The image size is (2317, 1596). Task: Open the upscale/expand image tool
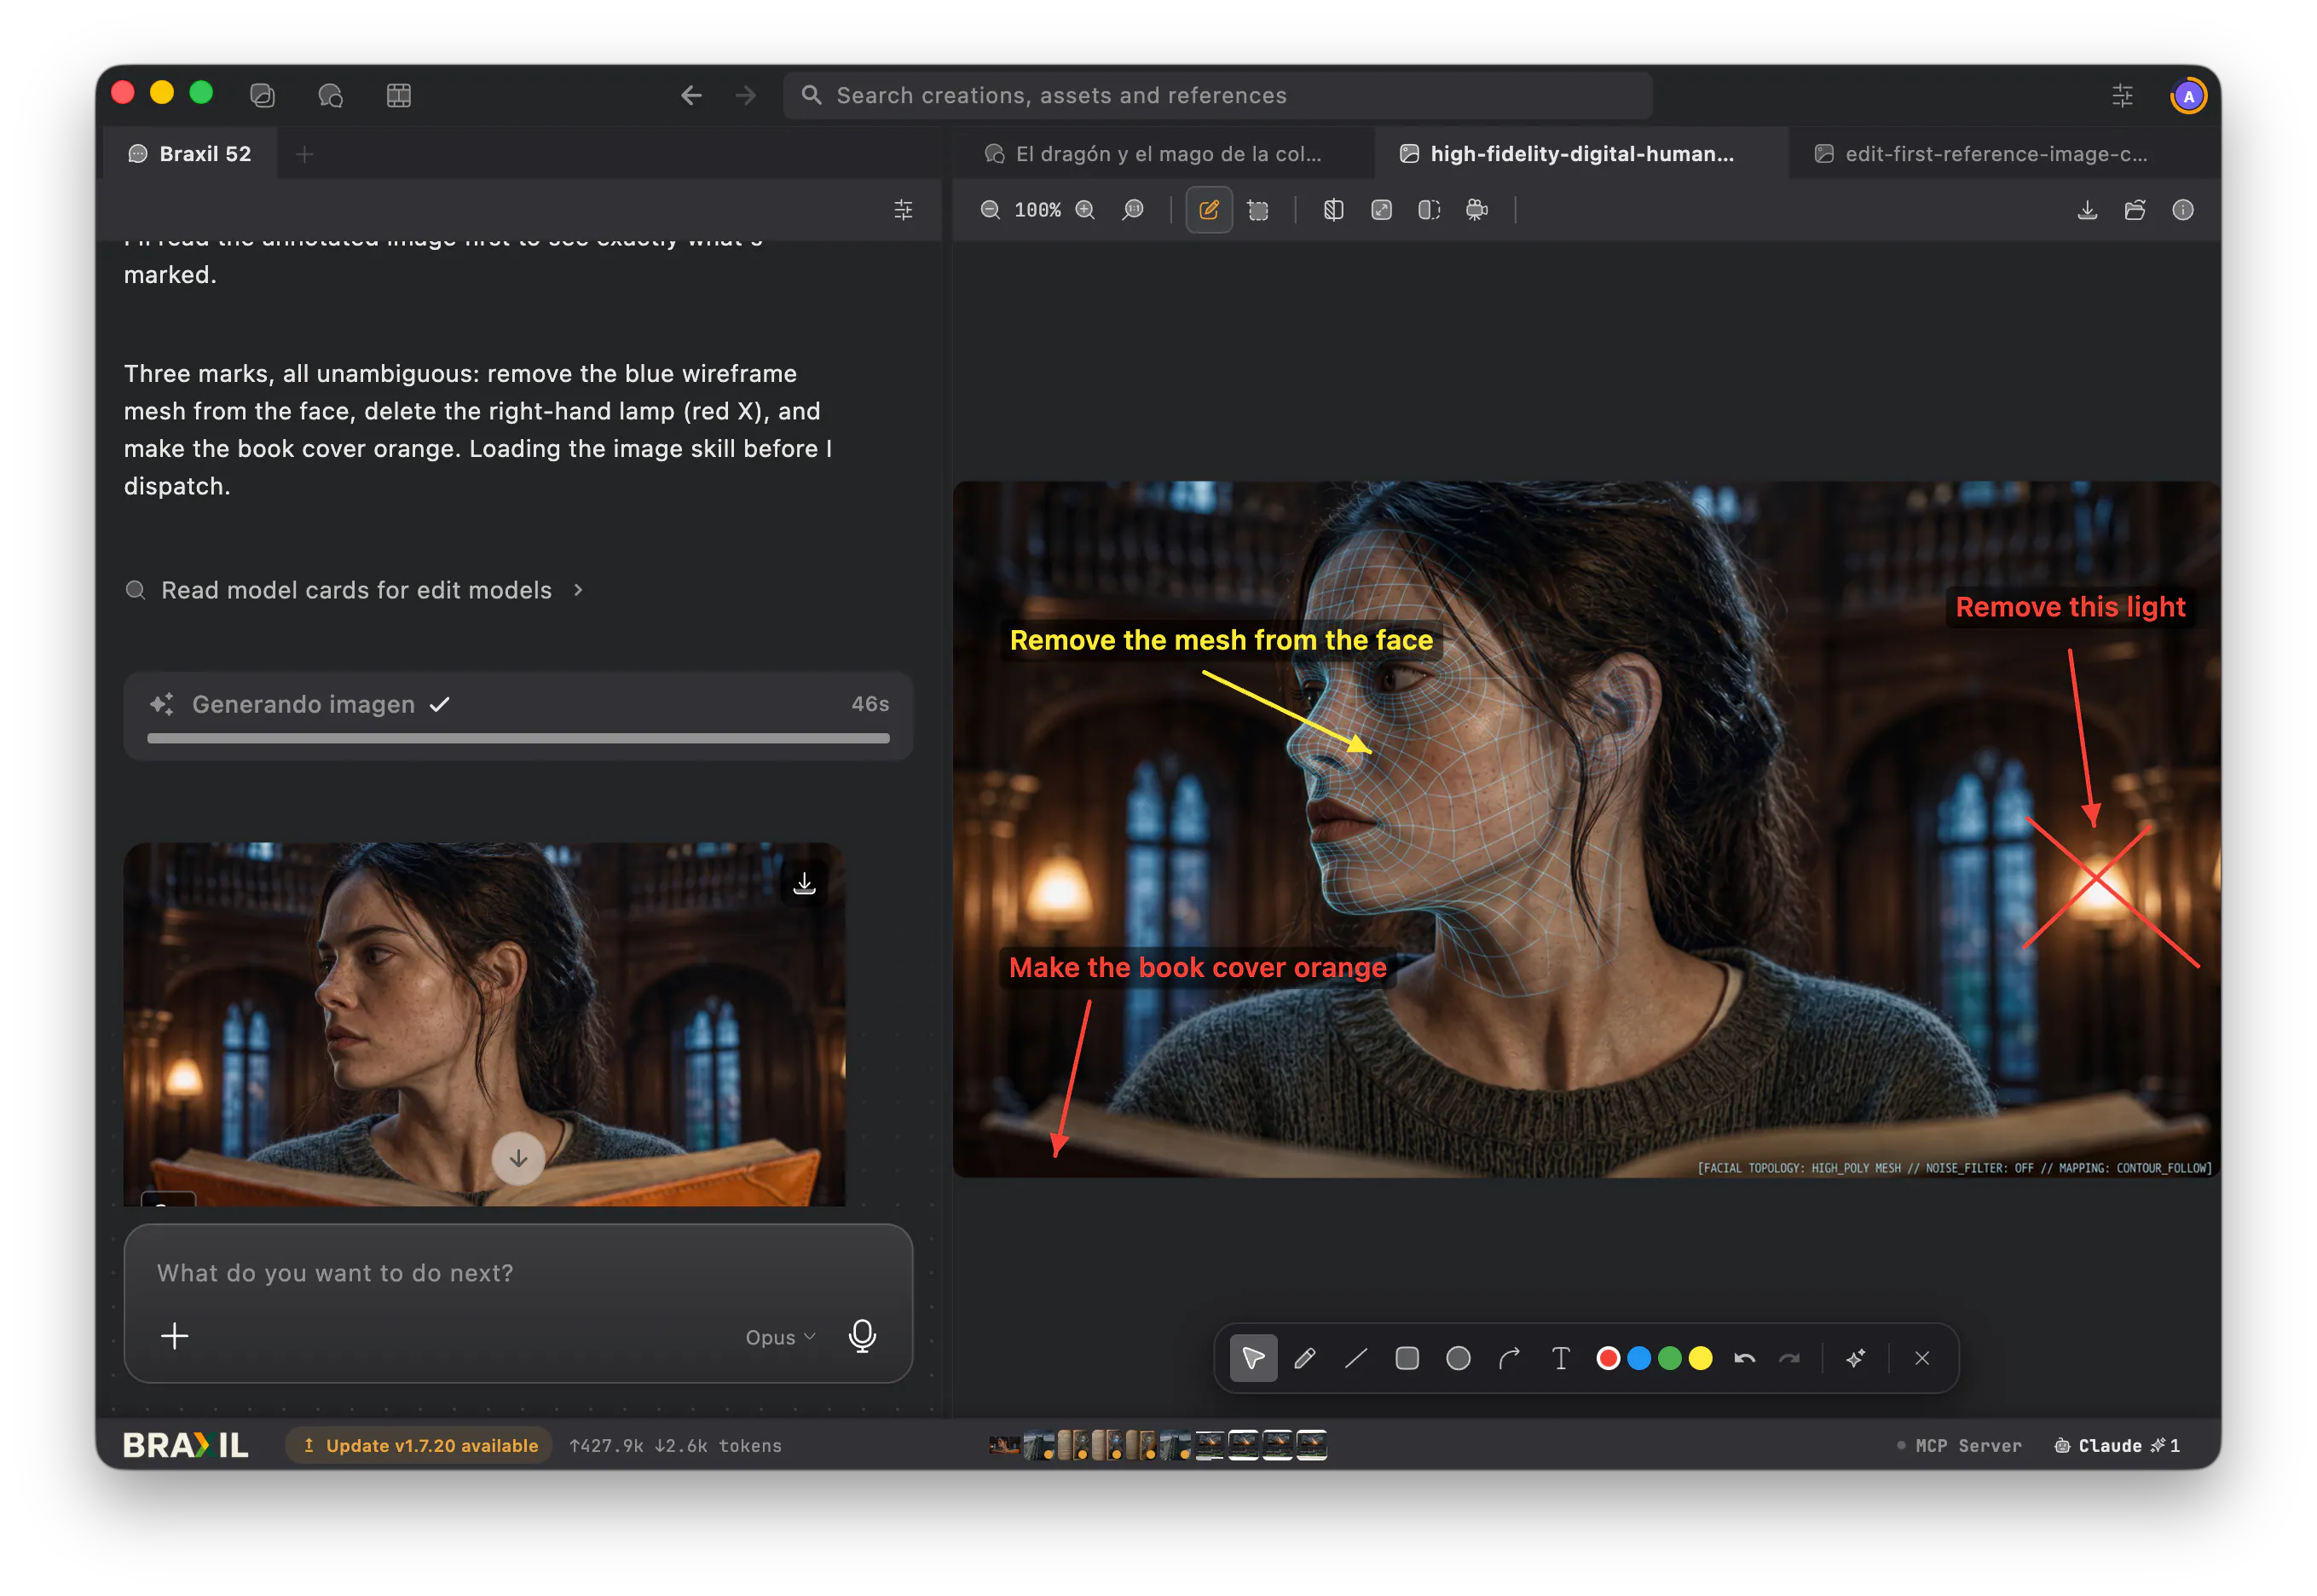pos(1380,210)
